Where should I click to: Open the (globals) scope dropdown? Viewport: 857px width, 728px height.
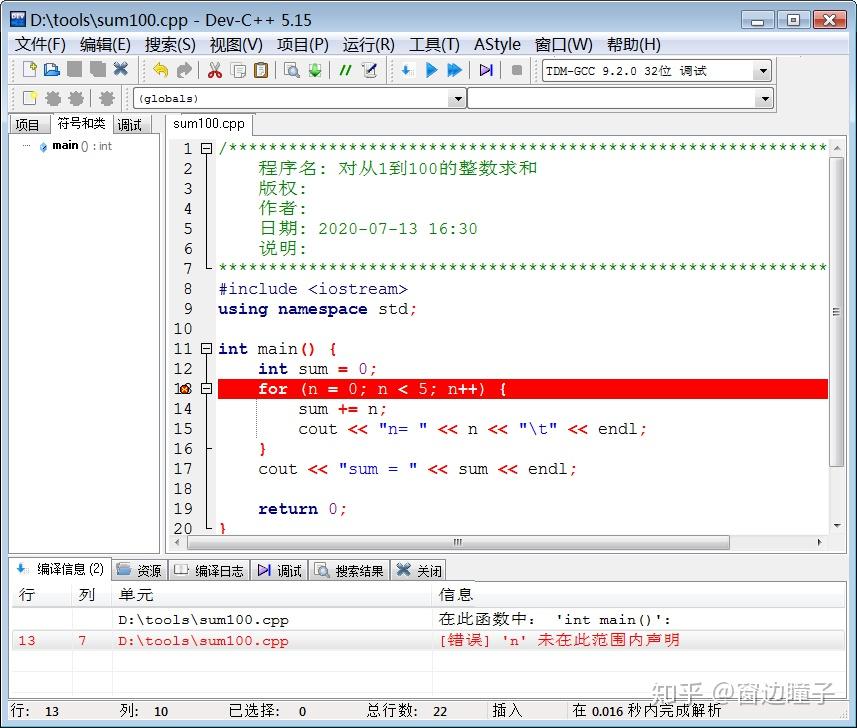(457, 99)
